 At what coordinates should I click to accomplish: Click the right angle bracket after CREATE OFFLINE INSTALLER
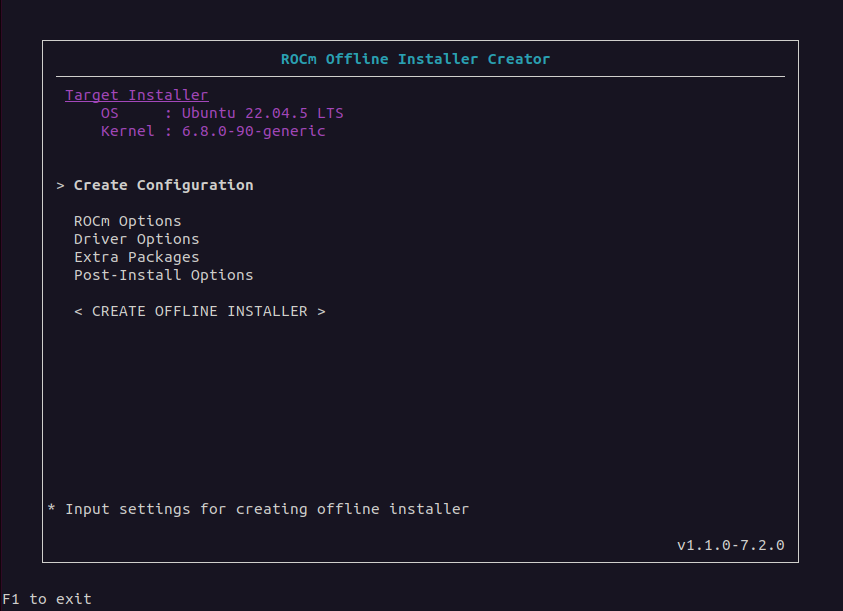[321, 311]
